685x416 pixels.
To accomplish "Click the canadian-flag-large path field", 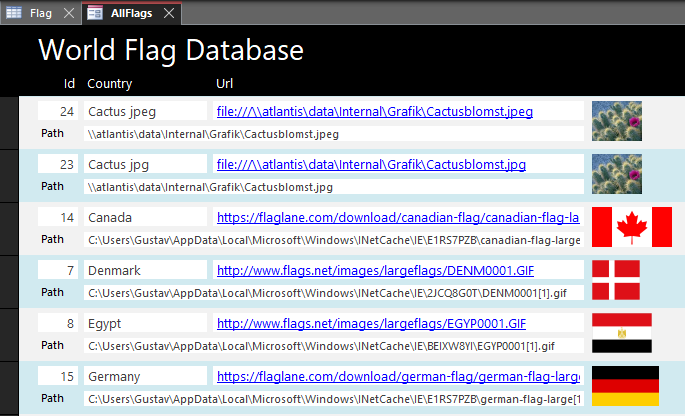I will [334, 239].
